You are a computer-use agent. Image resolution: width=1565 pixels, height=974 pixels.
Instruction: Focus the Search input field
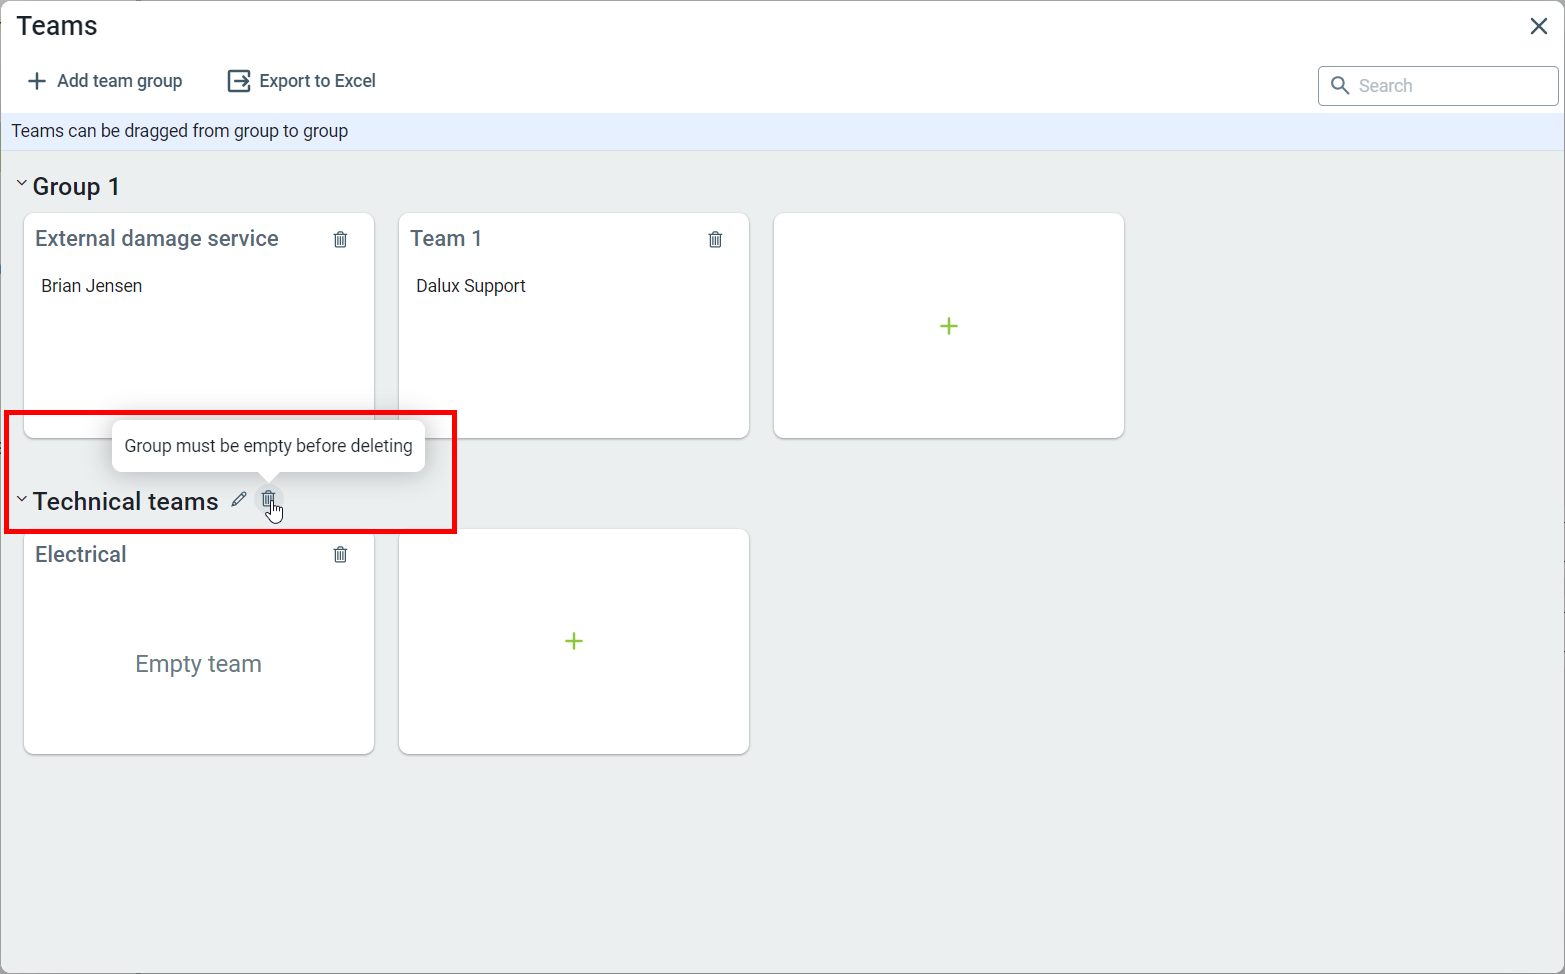(x=1450, y=86)
